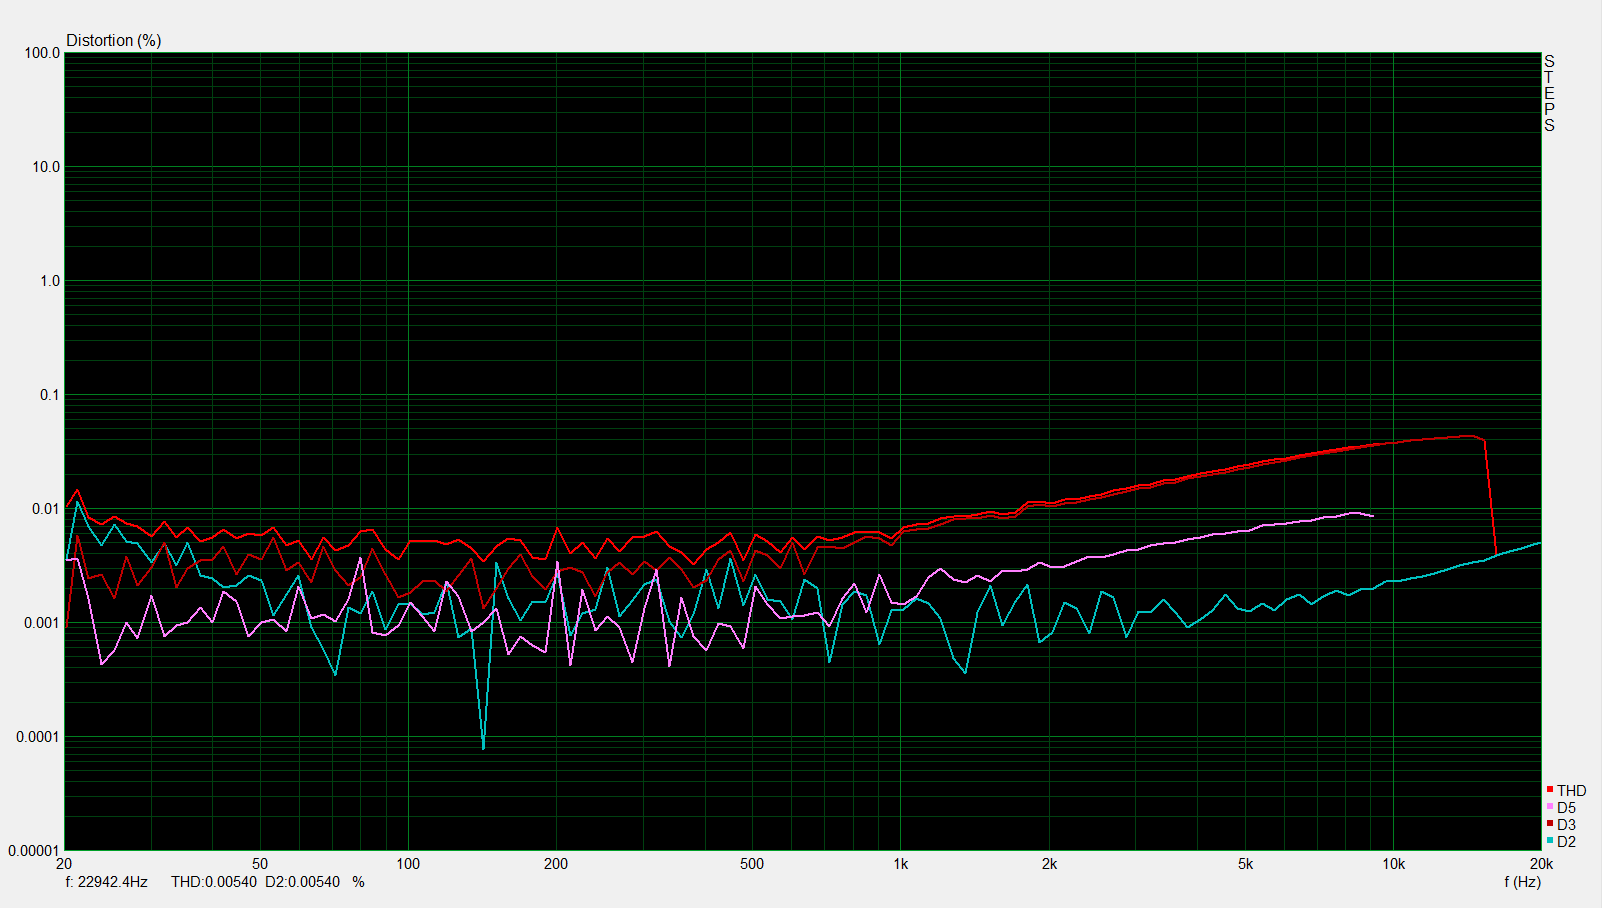Click the 100 frequency axis label
The height and width of the screenshot is (908, 1603).
(x=408, y=864)
